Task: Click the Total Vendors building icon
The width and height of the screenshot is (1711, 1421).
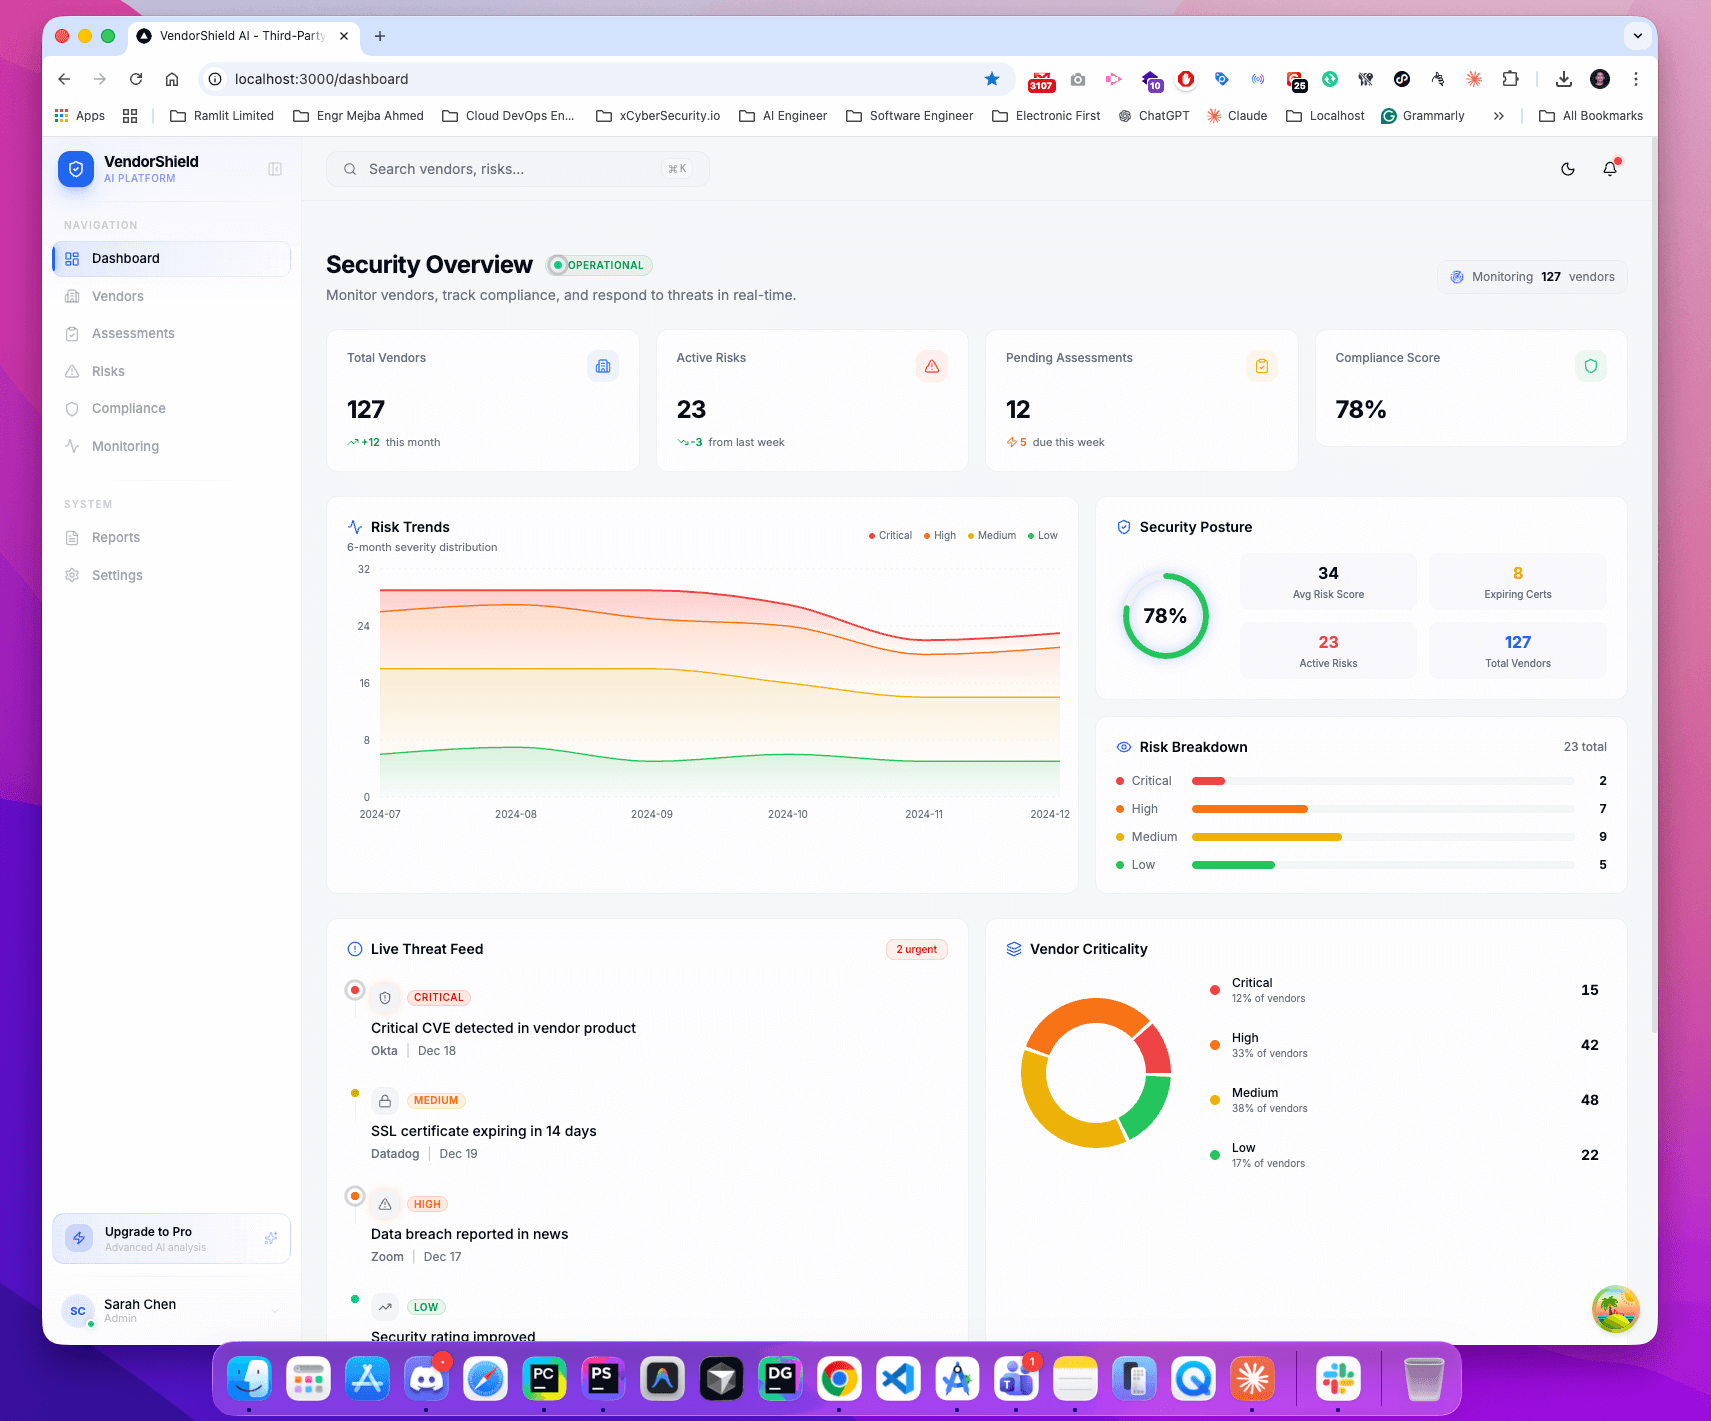Action: pos(603,366)
